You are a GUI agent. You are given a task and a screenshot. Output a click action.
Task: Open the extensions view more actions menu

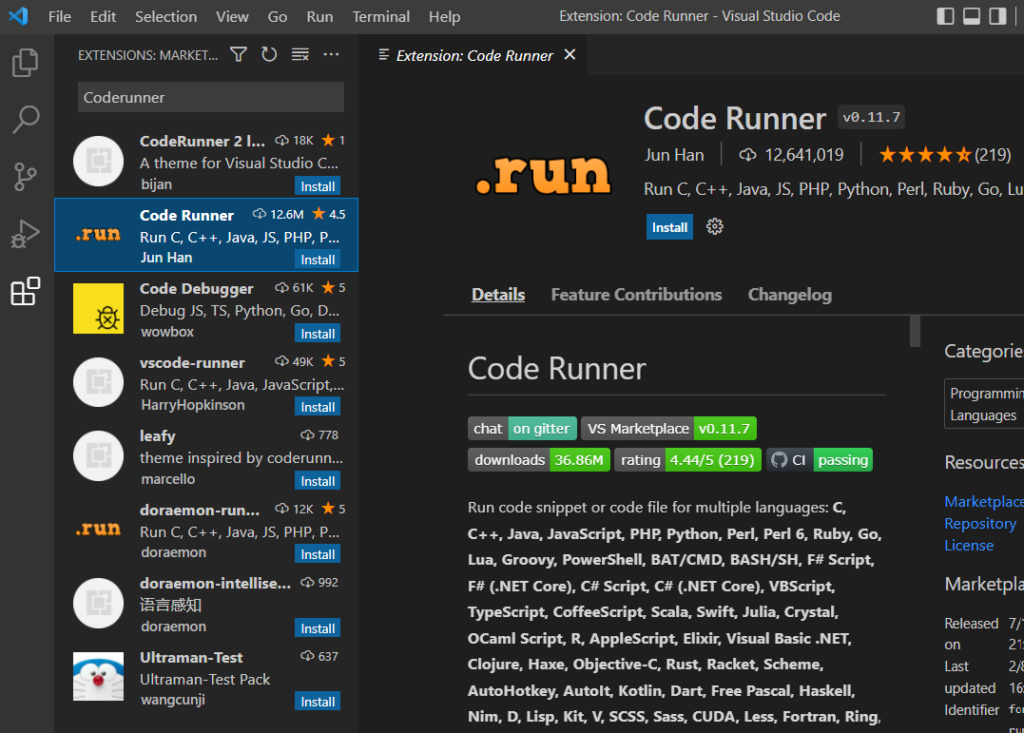(331, 55)
